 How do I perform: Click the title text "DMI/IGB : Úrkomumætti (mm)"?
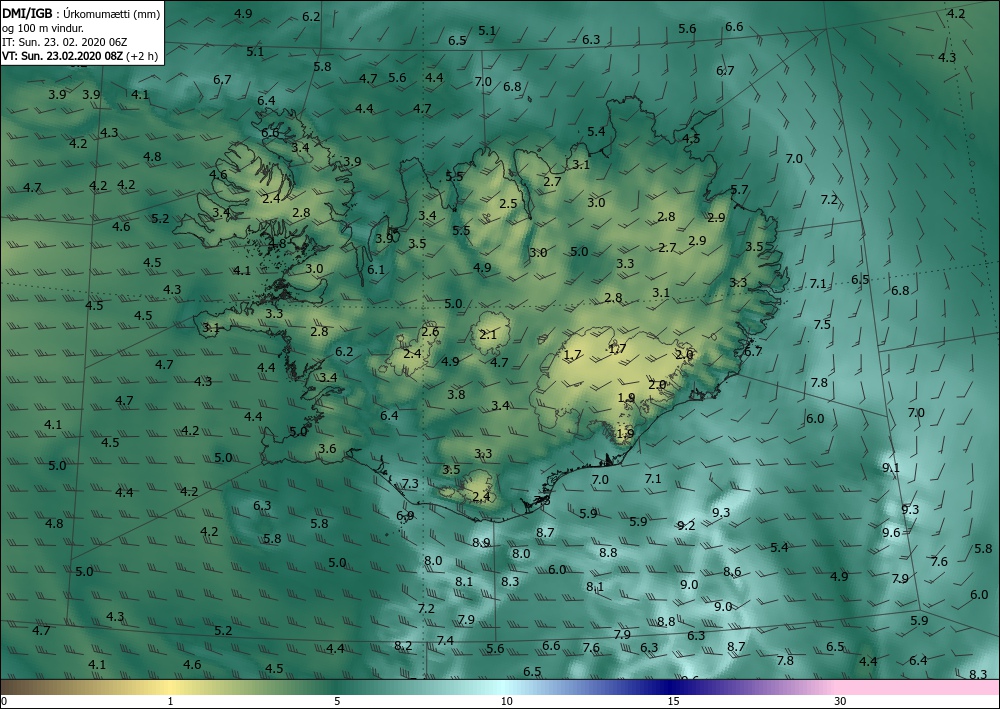click(81, 13)
